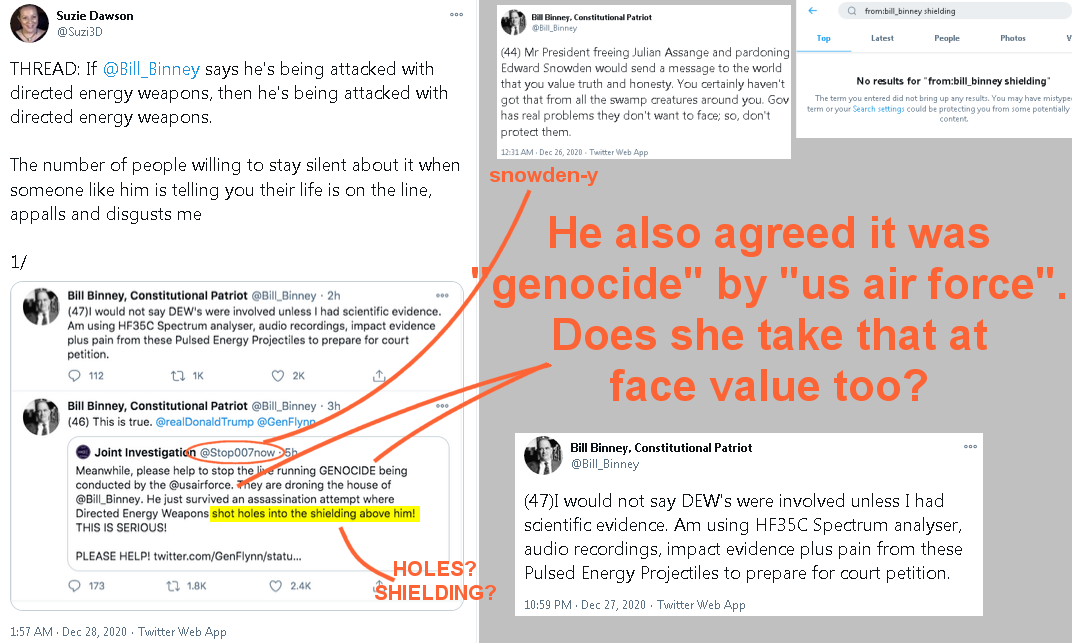Switch to the Latest search tab
The width and height of the screenshot is (1072, 643).
click(x=882, y=38)
